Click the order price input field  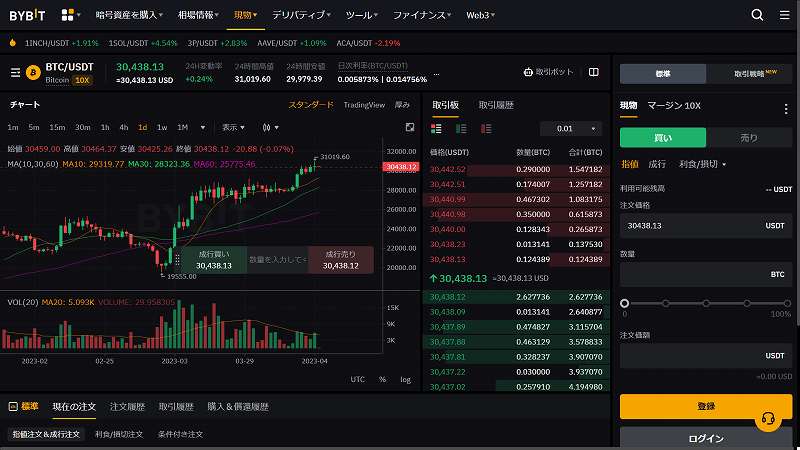(706, 226)
